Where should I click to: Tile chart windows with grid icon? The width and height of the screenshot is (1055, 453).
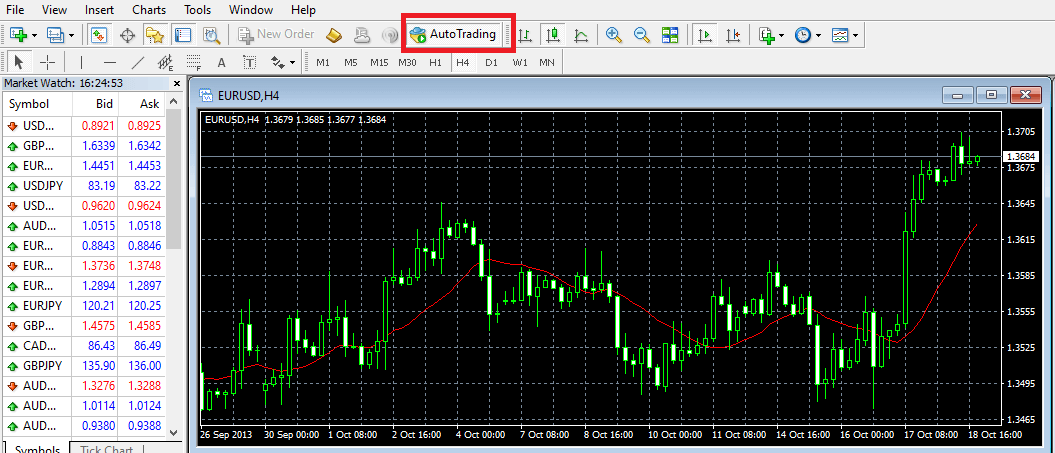669,34
